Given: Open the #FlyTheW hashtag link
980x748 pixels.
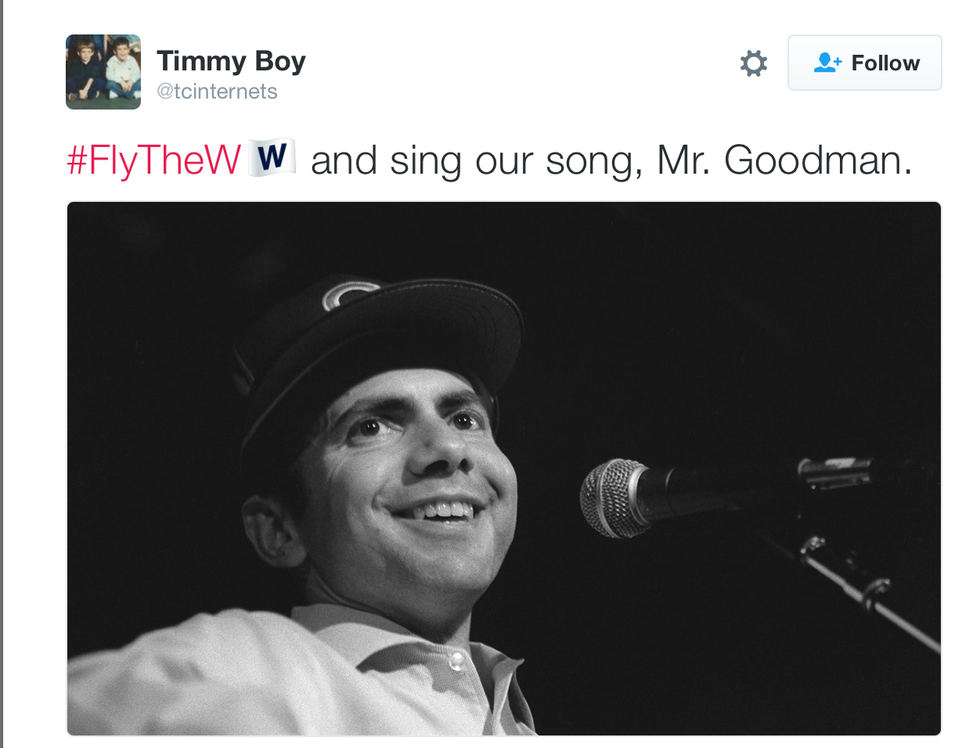Looking at the screenshot, I should click(154, 161).
